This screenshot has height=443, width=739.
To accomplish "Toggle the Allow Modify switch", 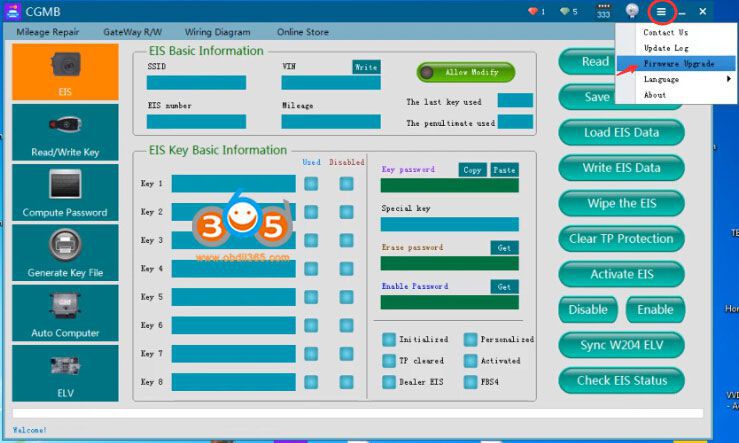I will [x=465, y=72].
